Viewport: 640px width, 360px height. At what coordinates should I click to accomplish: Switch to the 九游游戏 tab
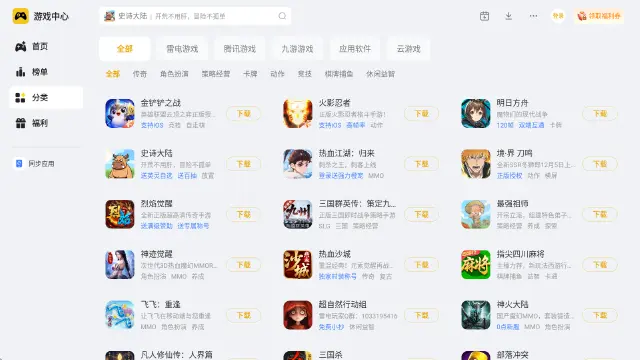click(x=297, y=49)
